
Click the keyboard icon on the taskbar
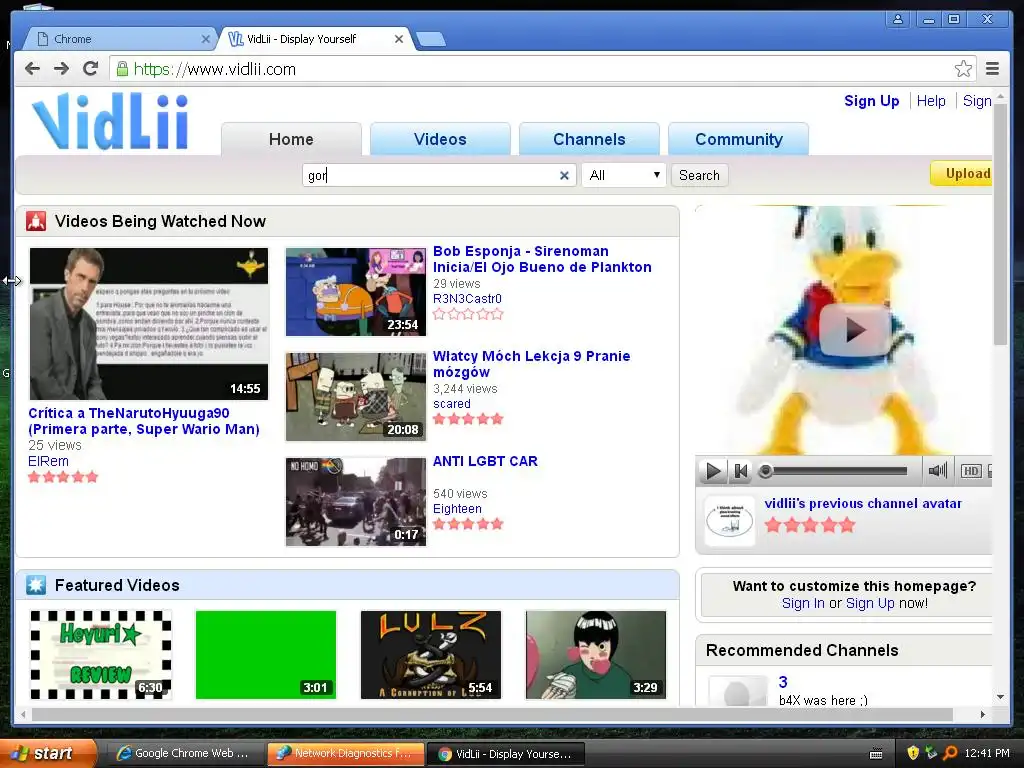[876, 754]
